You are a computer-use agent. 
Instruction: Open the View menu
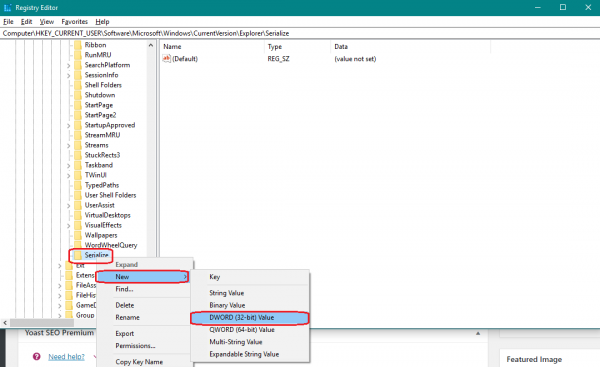(x=47, y=21)
